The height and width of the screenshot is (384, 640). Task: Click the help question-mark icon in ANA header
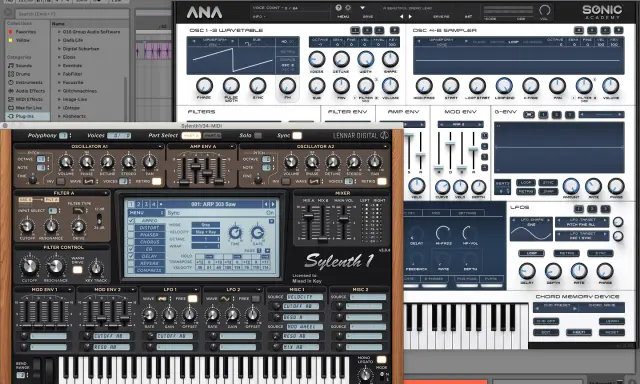point(338,8)
